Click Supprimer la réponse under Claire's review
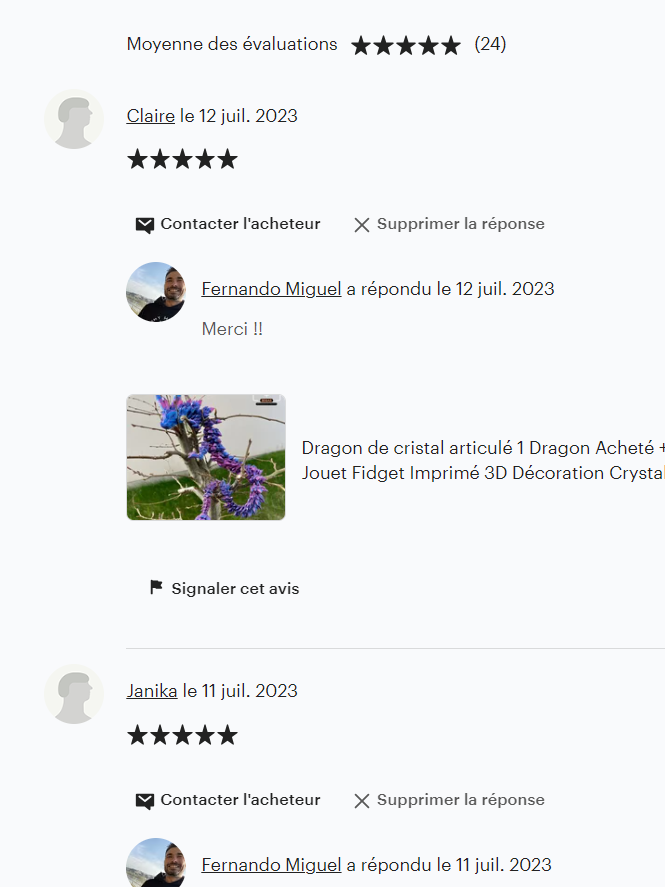 coord(450,224)
